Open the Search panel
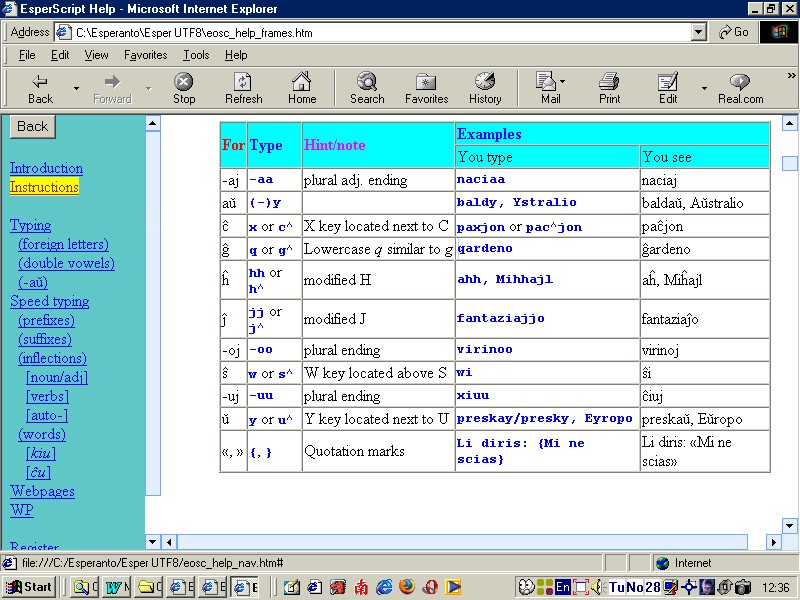Image resolution: width=800 pixels, height=600 pixels. (x=366, y=88)
